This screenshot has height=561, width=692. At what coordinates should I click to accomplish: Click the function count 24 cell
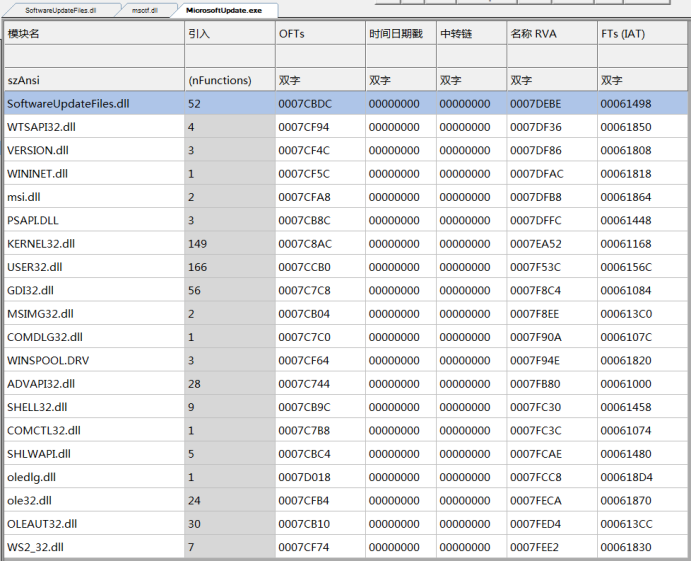230,501
